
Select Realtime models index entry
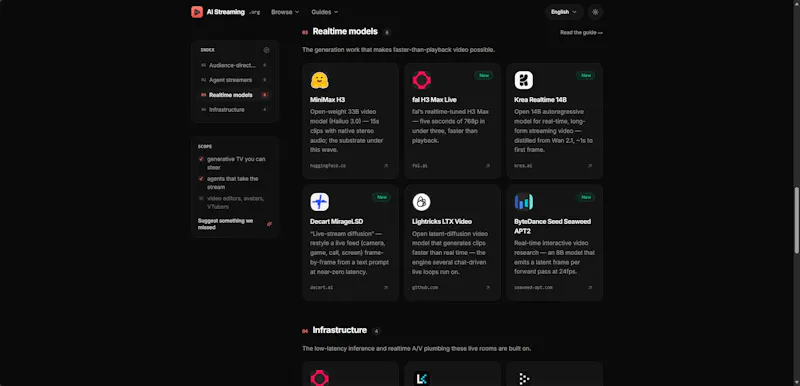point(234,95)
